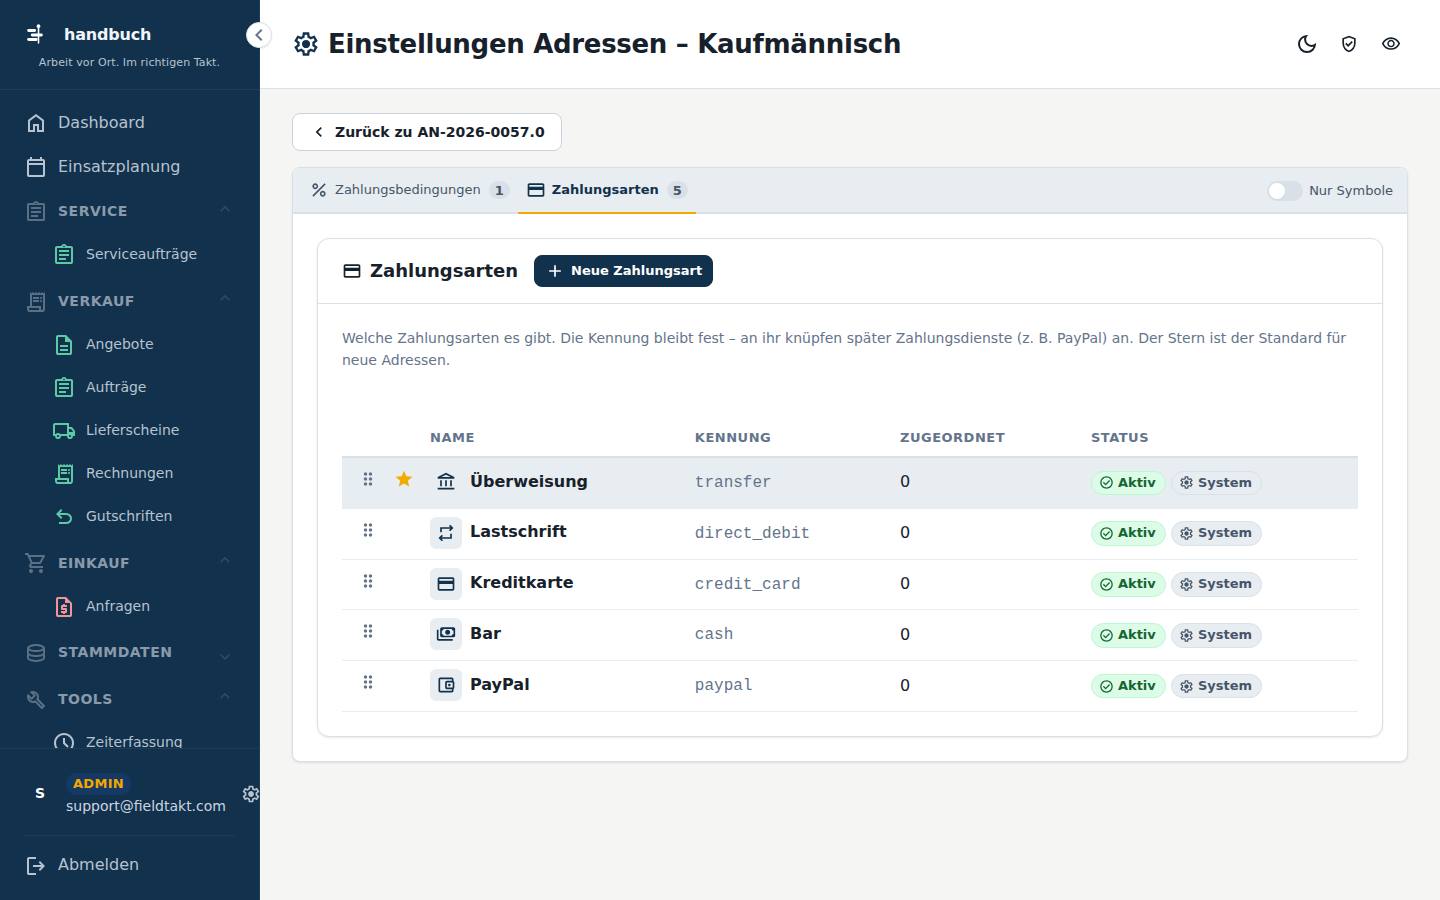Click the Kreditkarte card icon

(x=446, y=584)
